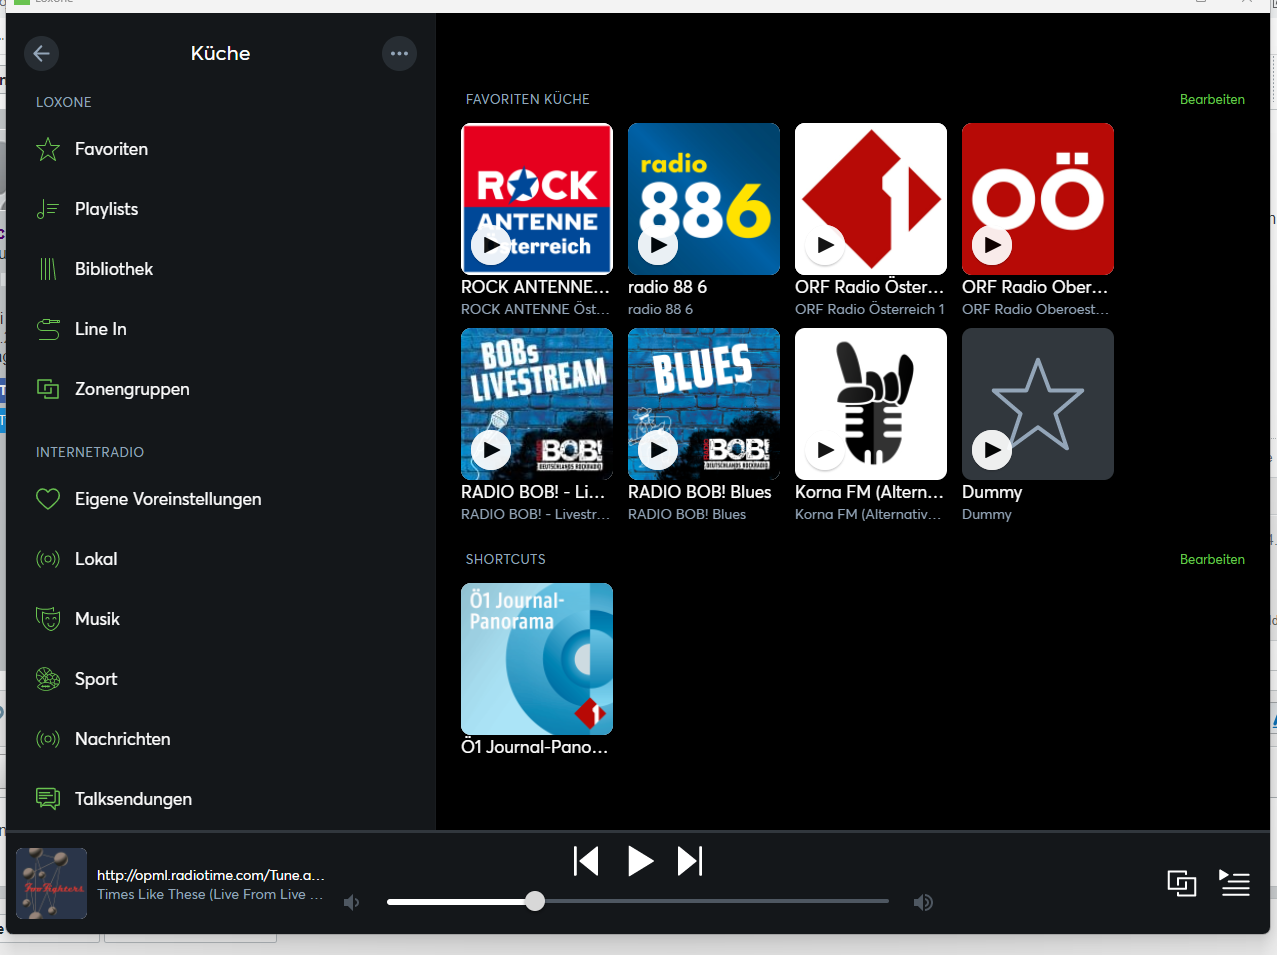The height and width of the screenshot is (955, 1277).
Task: Click Bearbeiten next to Shortcuts
Action: (1212, 559)
